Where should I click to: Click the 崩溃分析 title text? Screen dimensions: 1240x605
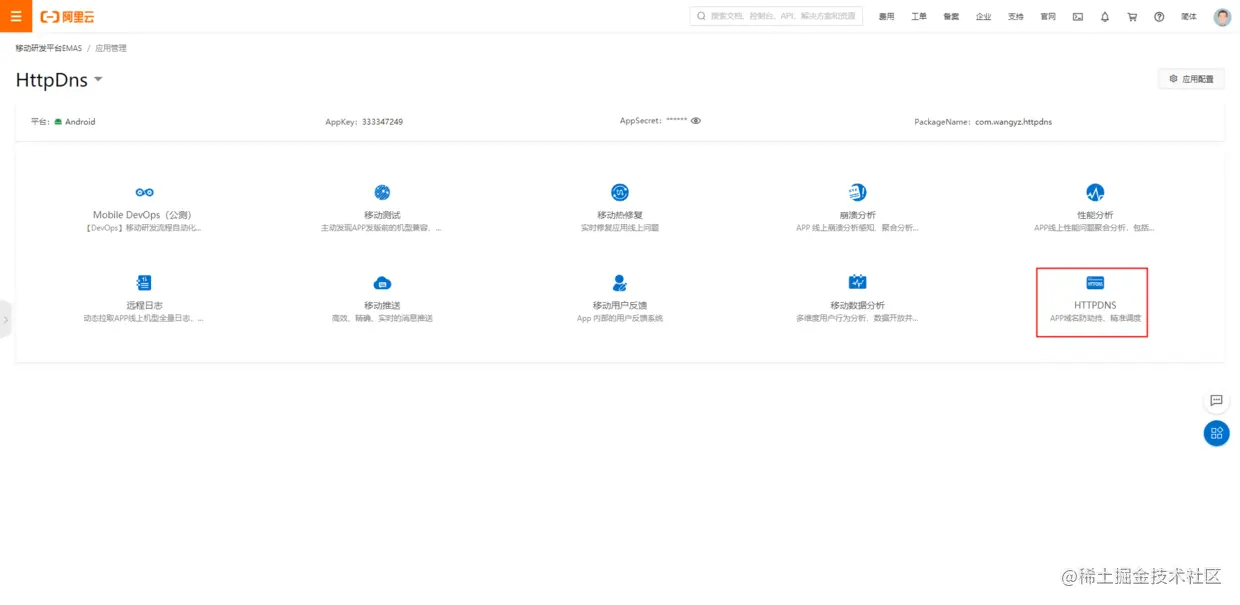pyautogui.click(x=857, y=215)
